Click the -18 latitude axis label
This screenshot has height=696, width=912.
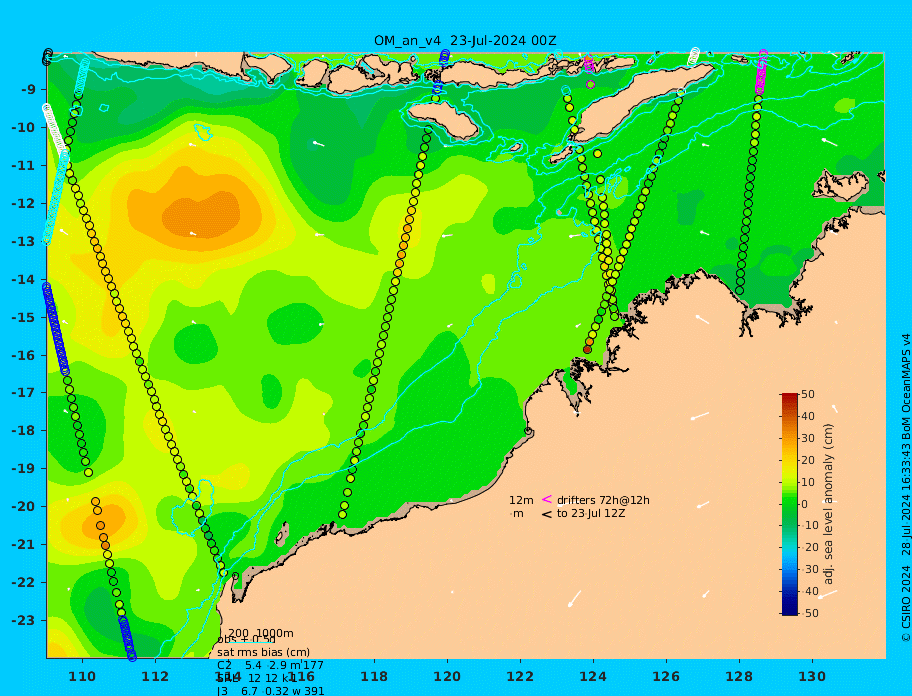23,431
